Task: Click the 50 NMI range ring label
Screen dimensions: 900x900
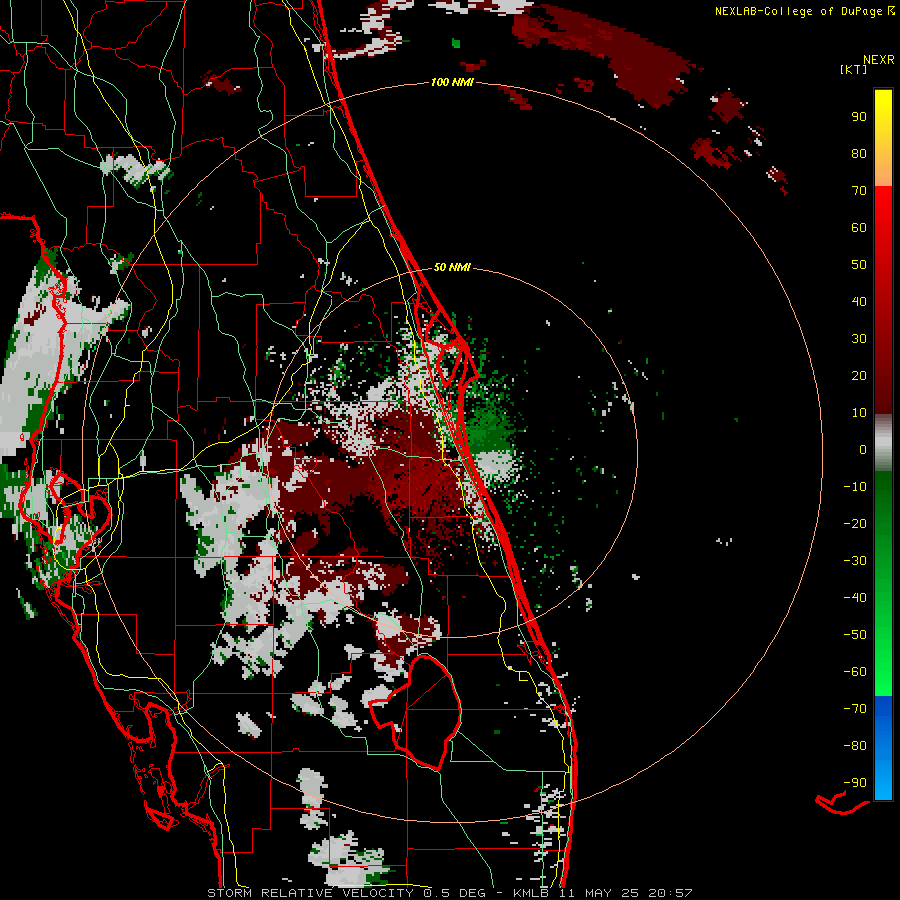Action: coord(452,267)
